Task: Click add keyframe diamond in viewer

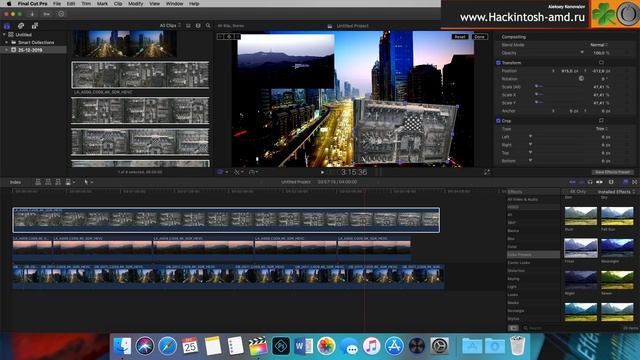Action: (x=229, y=37)
